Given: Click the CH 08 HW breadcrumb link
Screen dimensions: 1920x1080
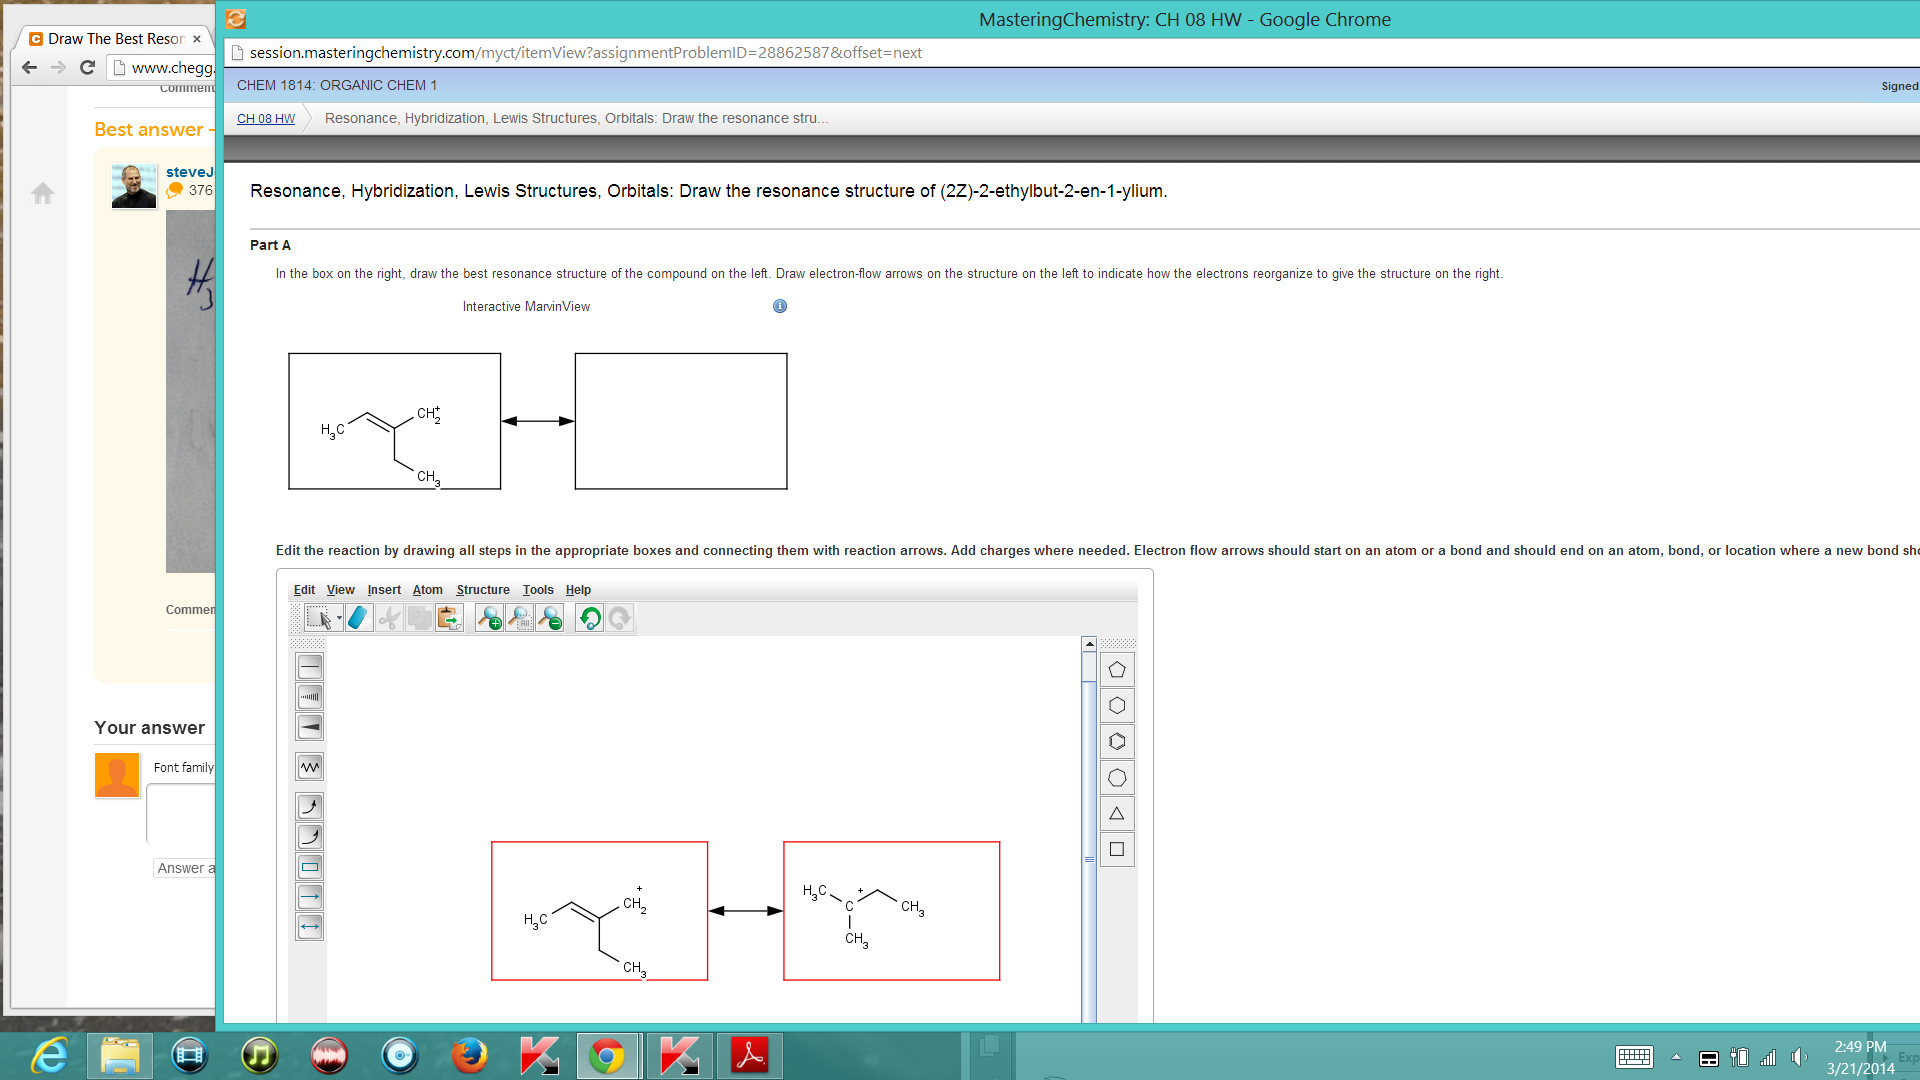Looking at the screenshot, I should [265, 118].
